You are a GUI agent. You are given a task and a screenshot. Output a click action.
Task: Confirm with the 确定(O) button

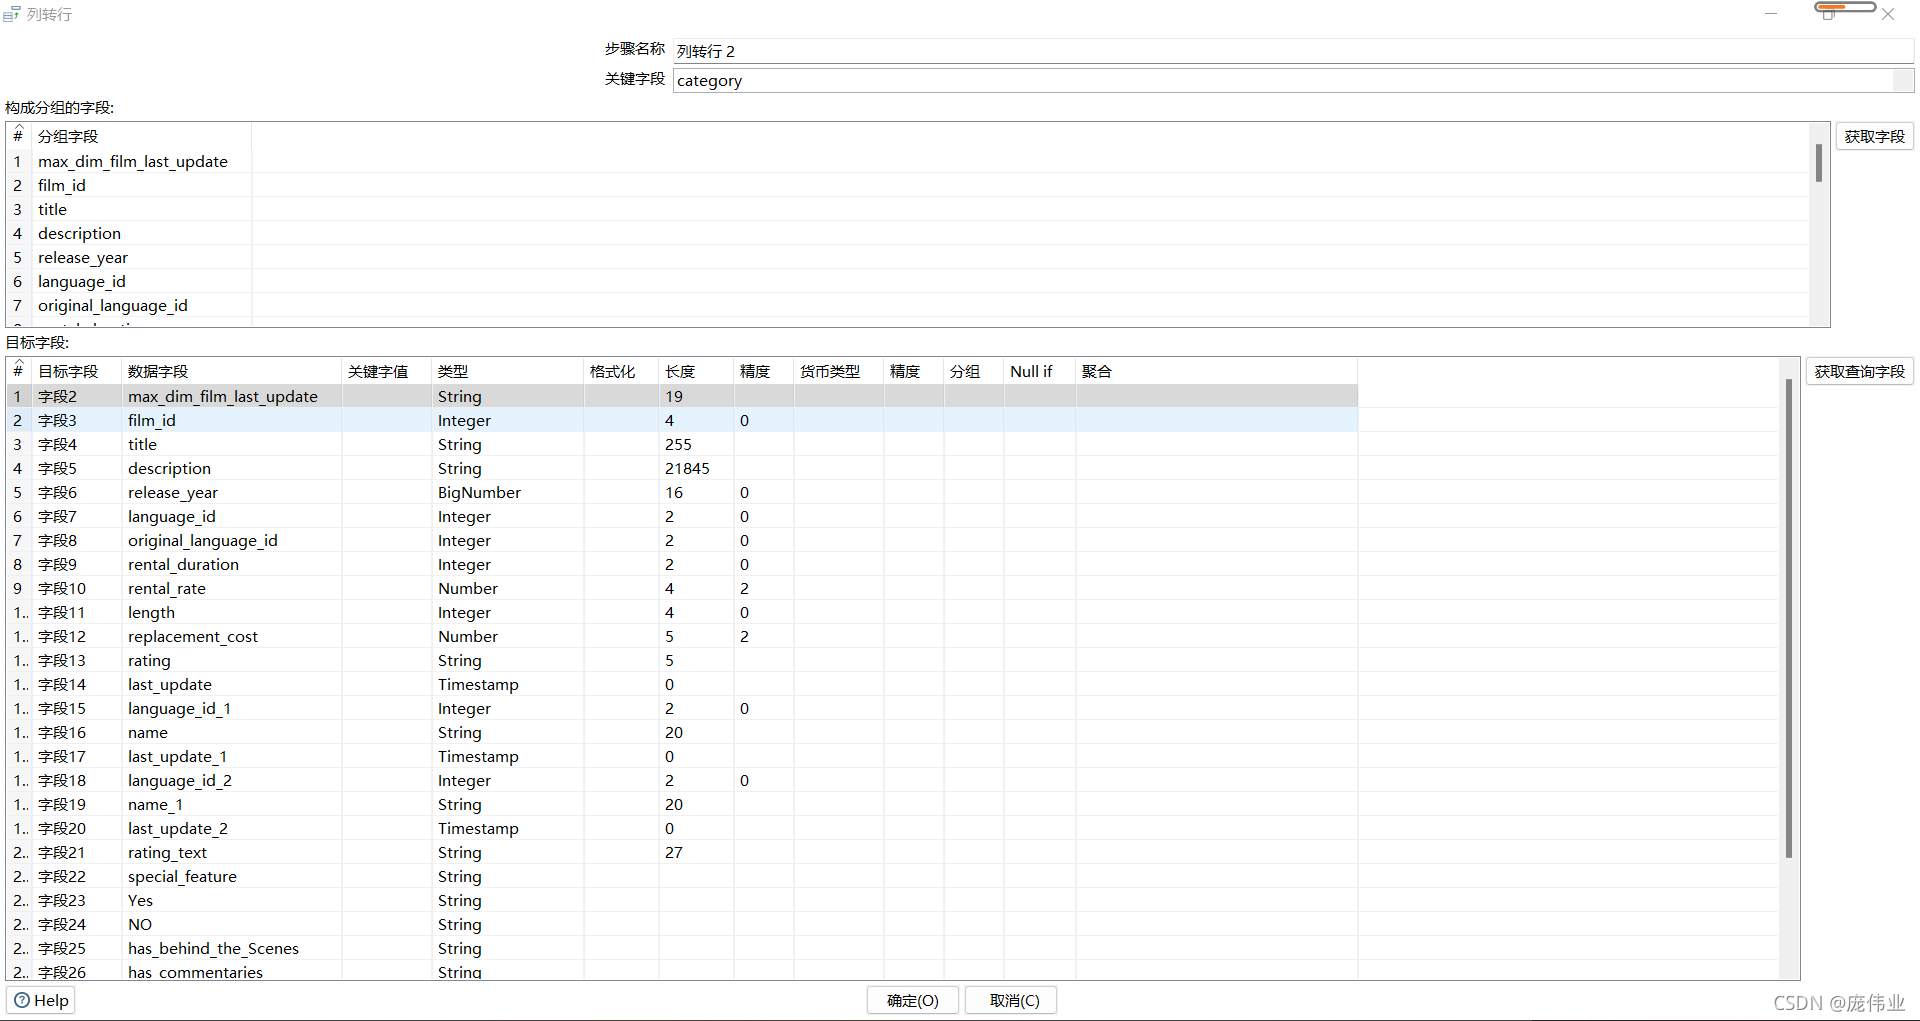(912, 1000)
